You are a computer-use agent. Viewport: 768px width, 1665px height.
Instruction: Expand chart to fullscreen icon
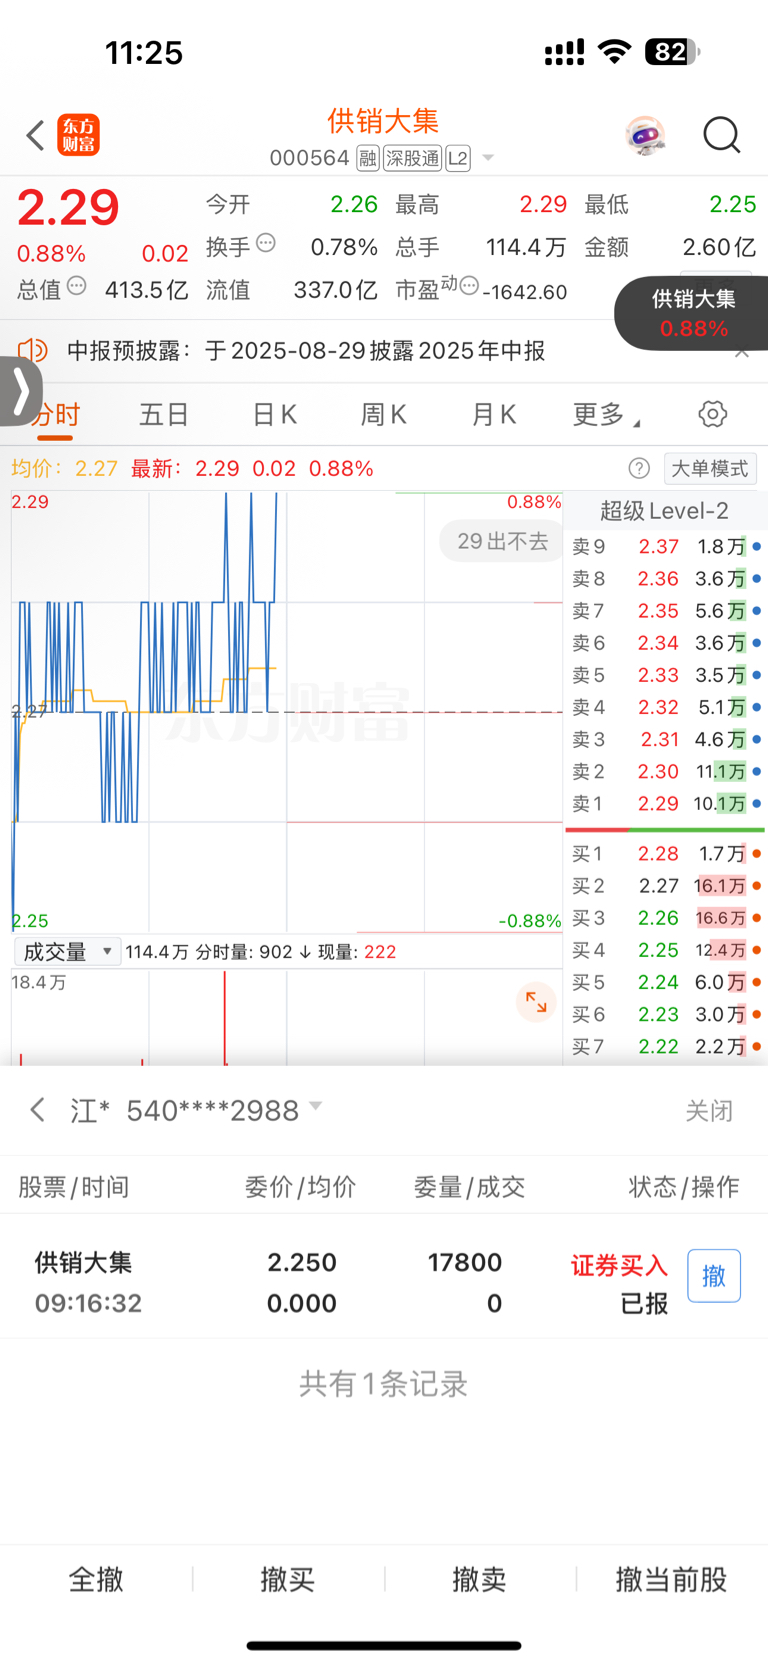536,1002
